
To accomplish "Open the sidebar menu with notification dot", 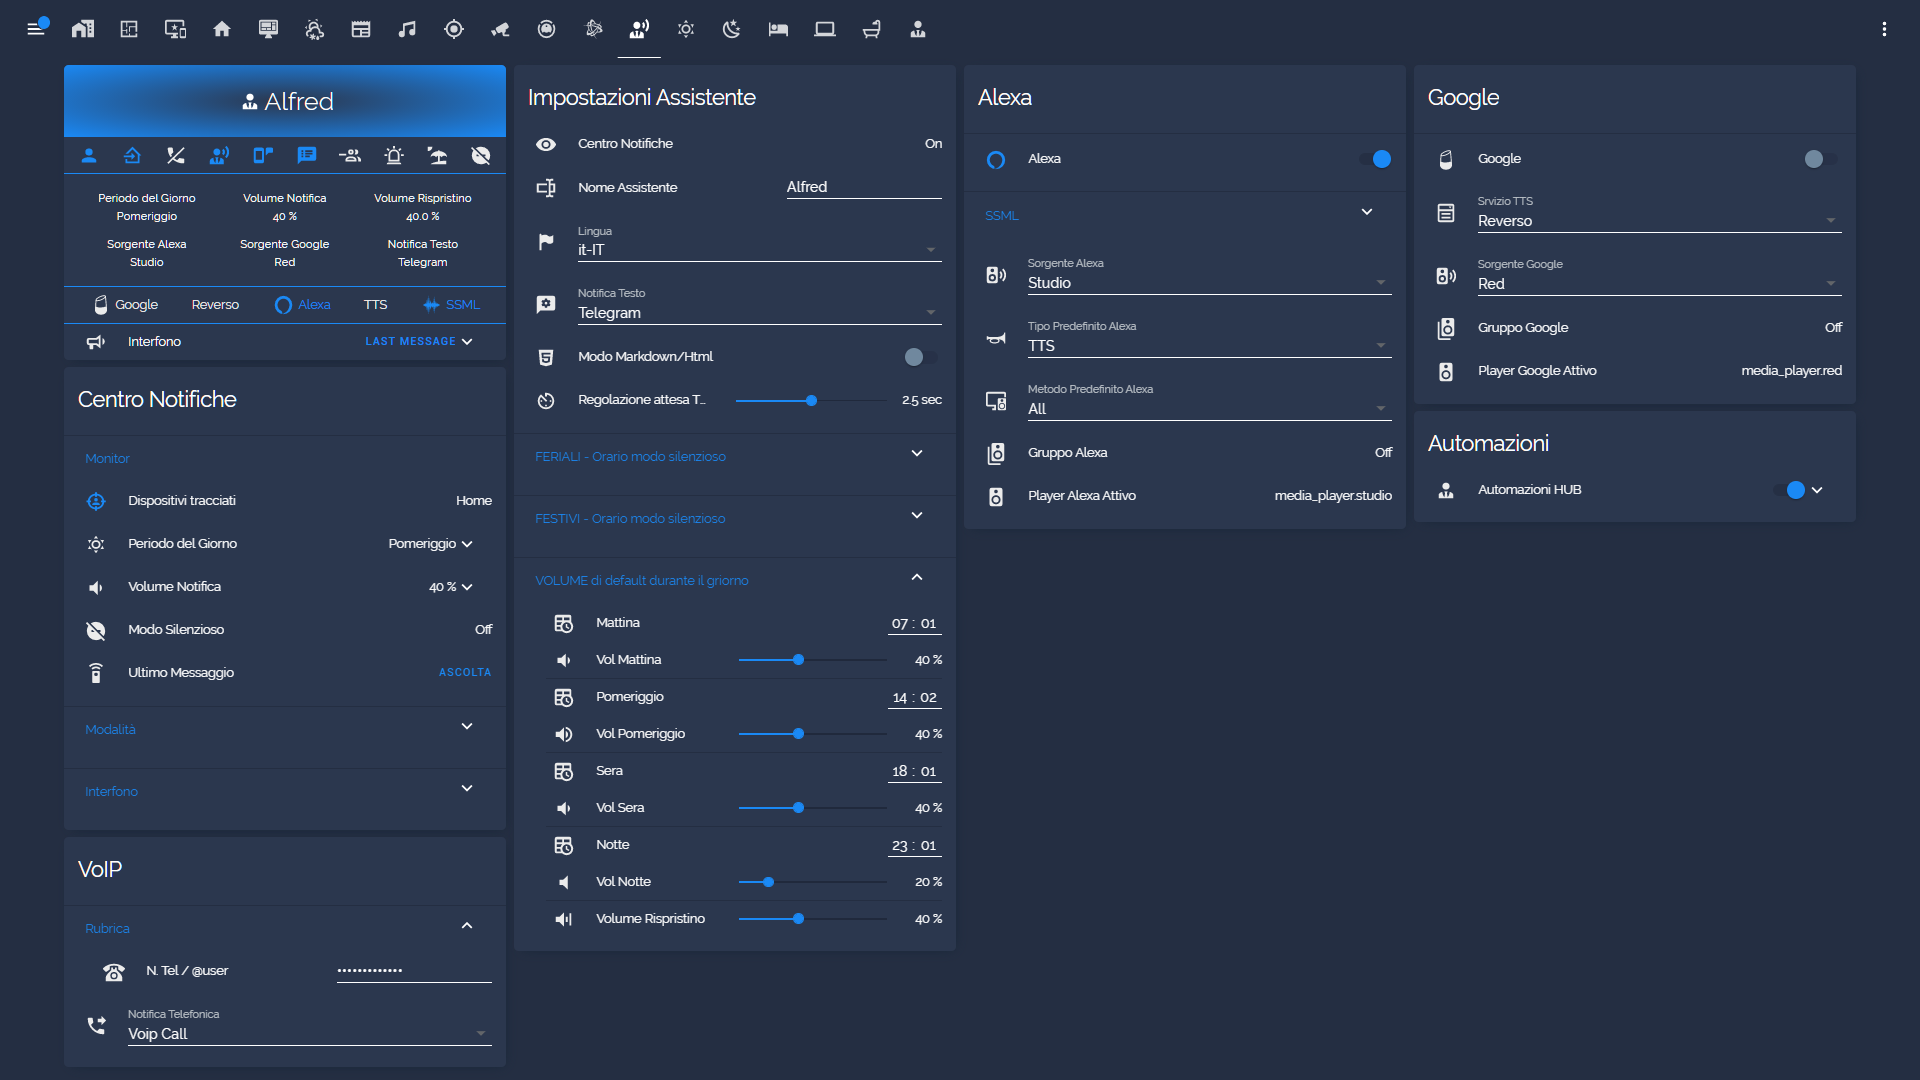I will tap(37, 28).
